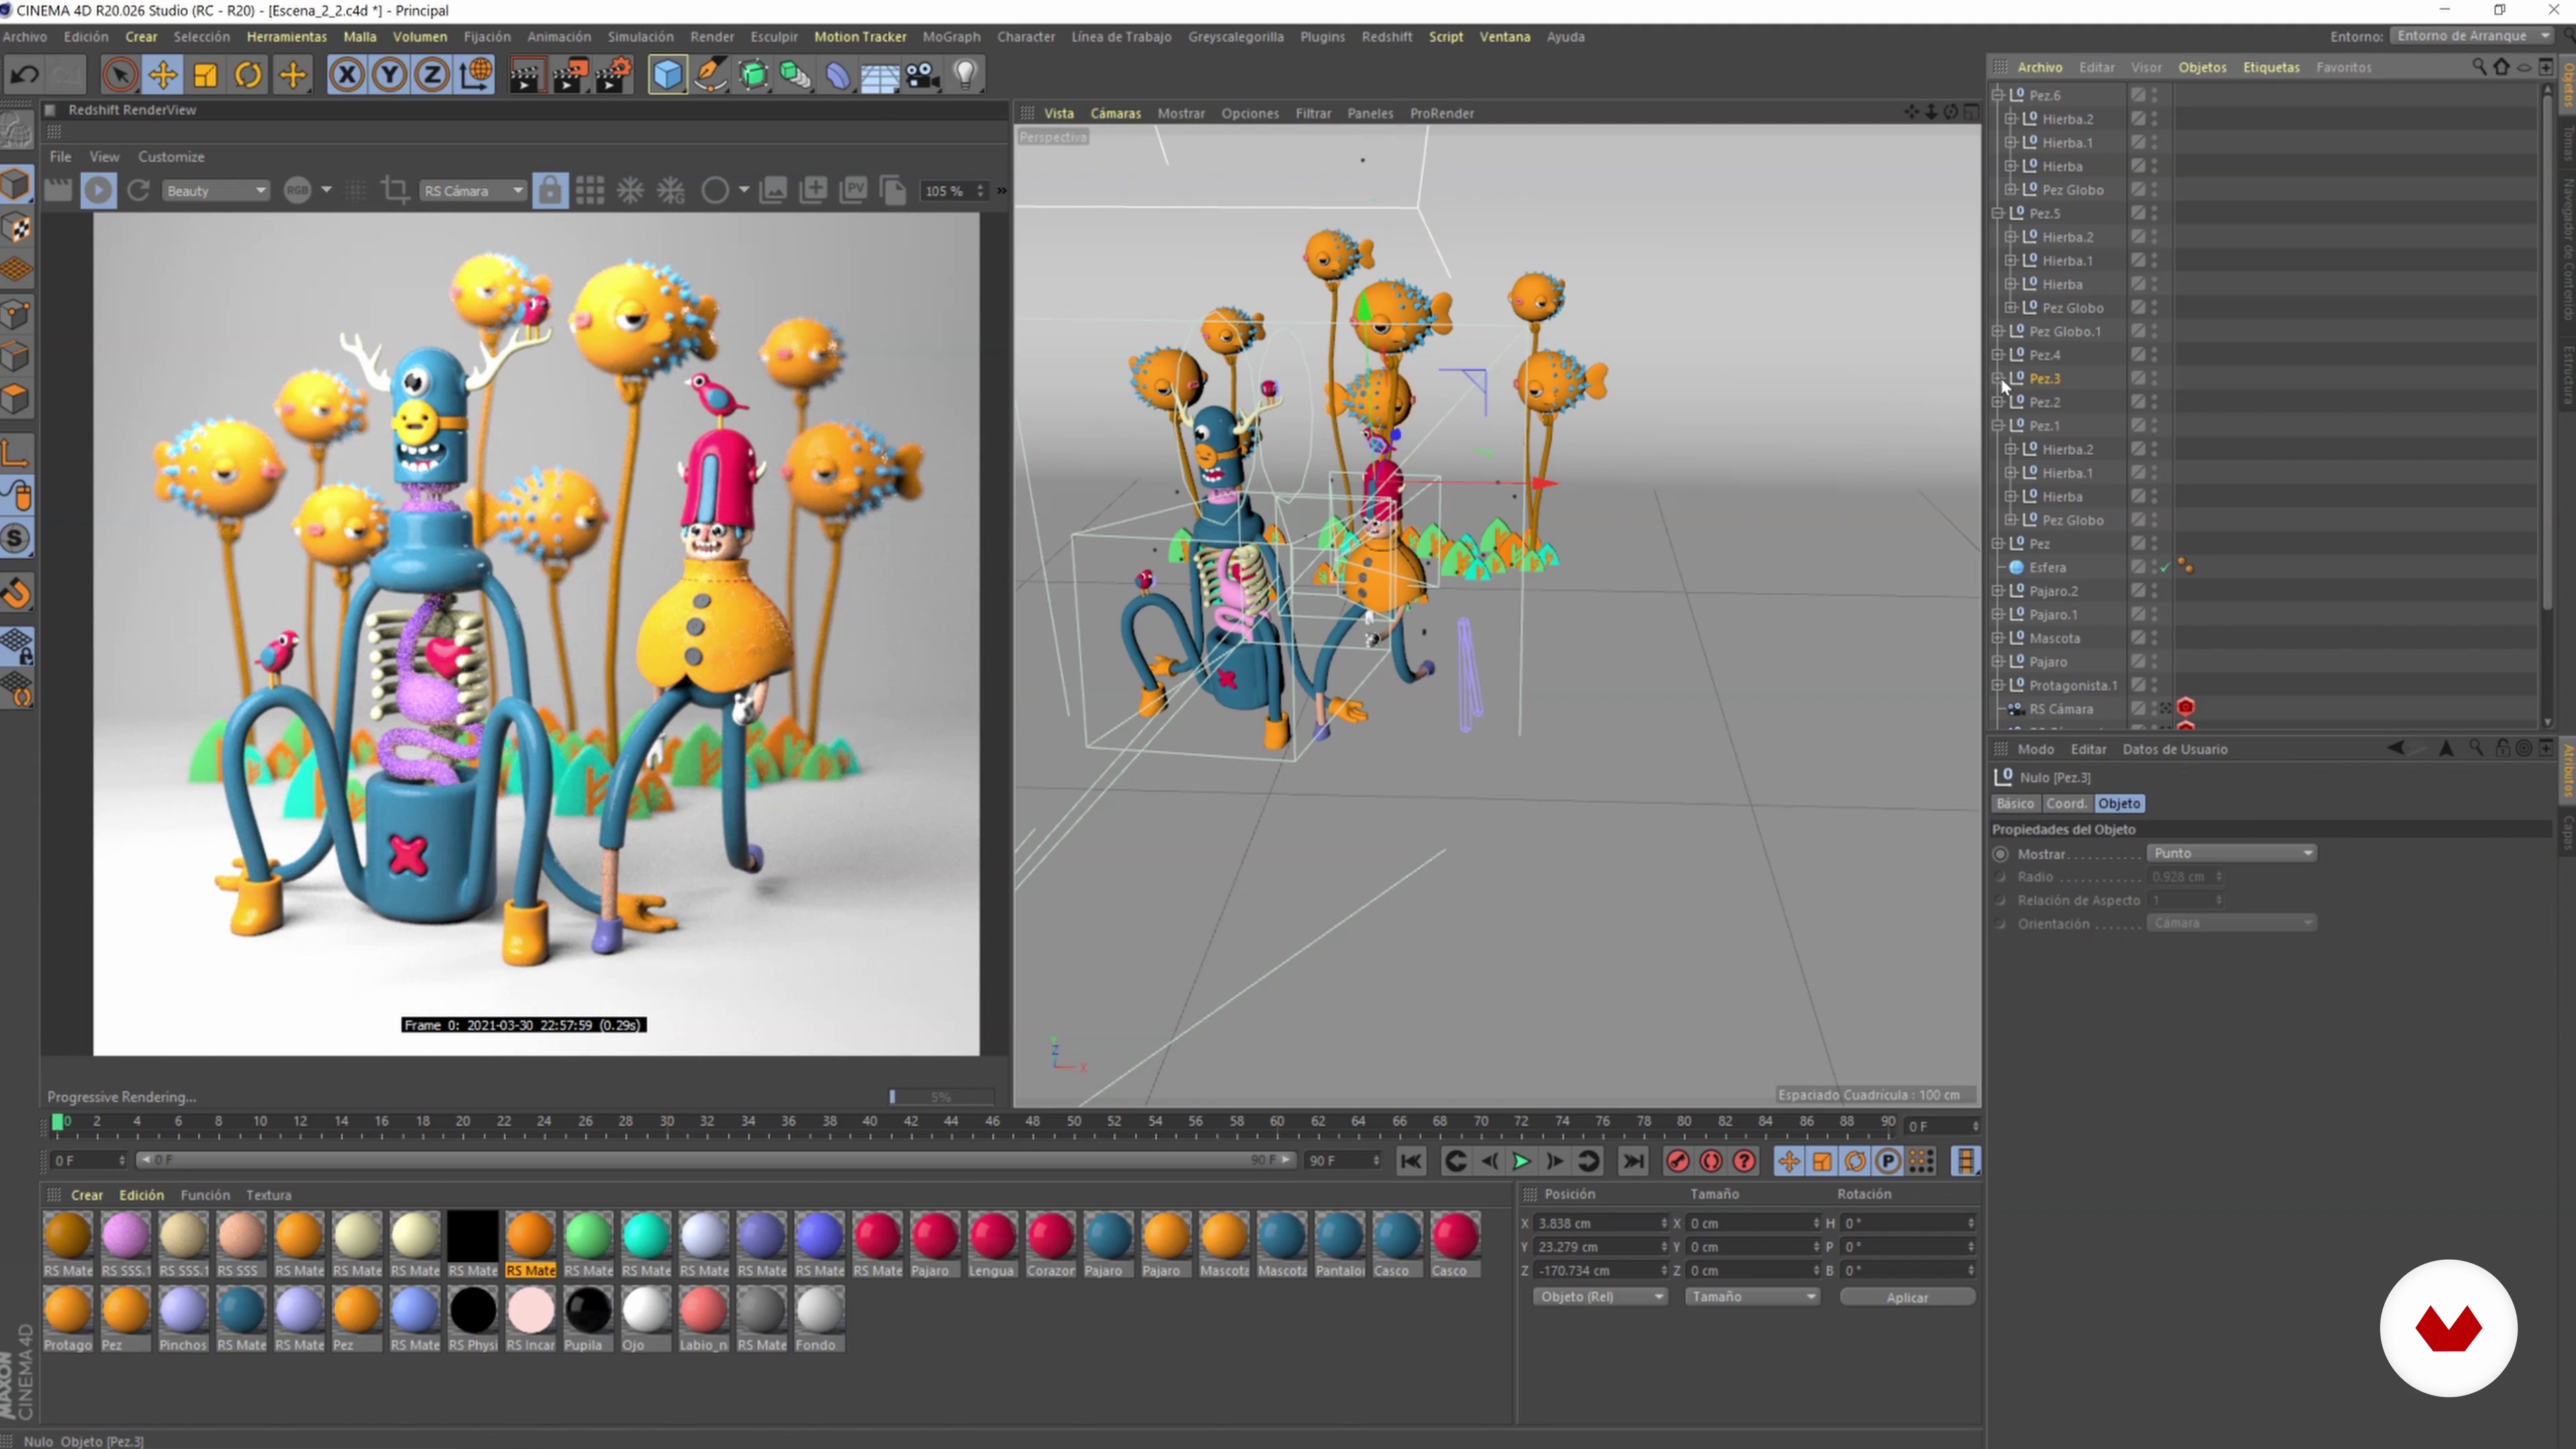The height and width of the screenshot is (1449, 2576).
Task: Open the RS Cámara dropdown
Action: coord(472,191)
